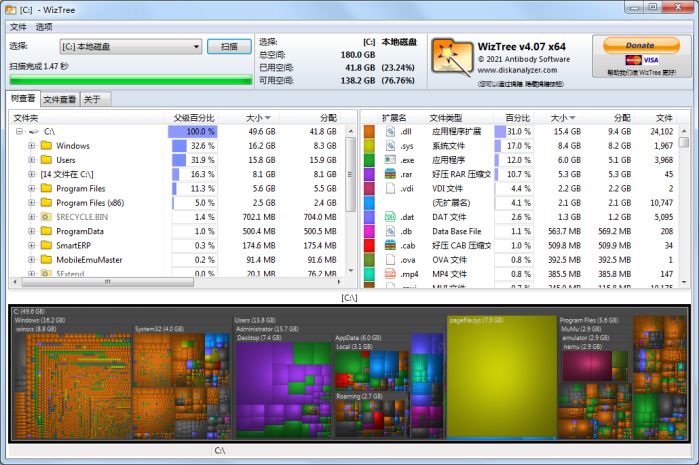The height and width of the screenshot is (465, 699).
Task: Click the WizTree title bar app icon
Action: tap(11, 9)
